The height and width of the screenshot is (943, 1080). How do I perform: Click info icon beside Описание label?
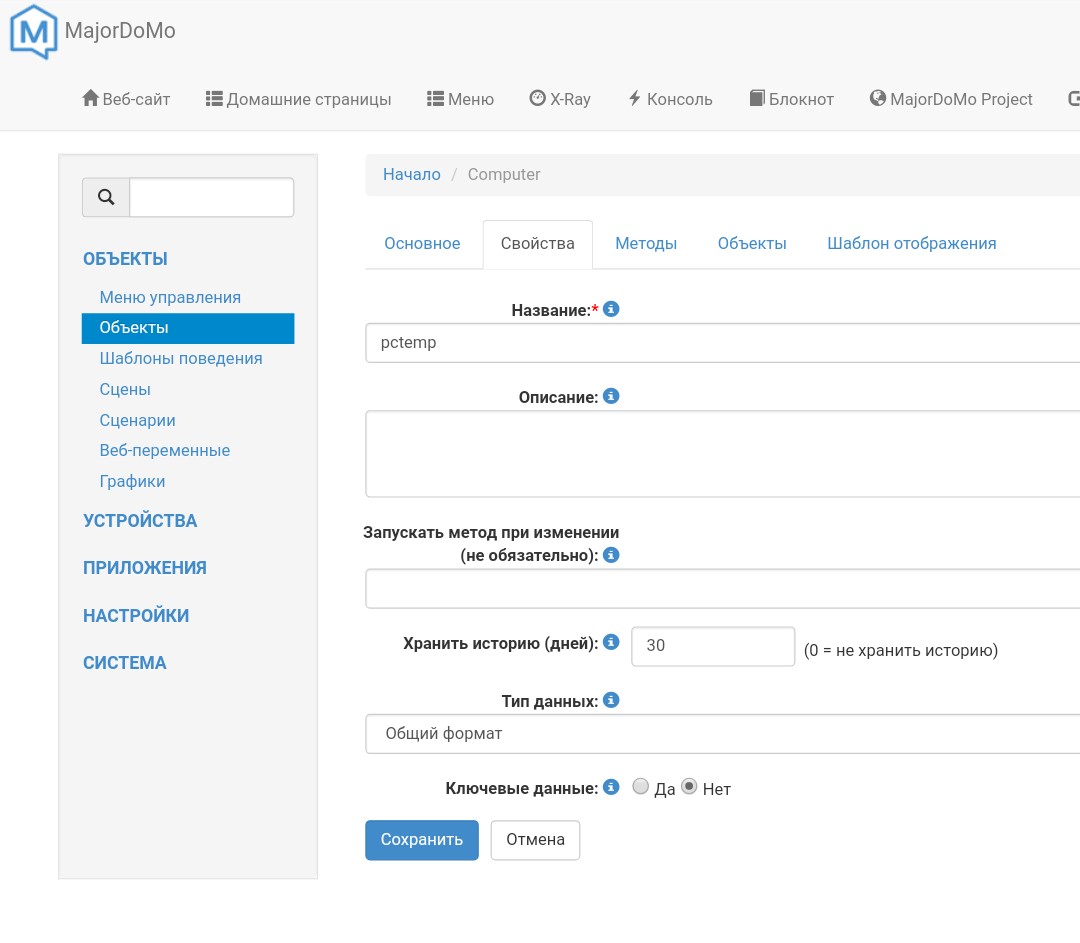(x=612, y=396)
